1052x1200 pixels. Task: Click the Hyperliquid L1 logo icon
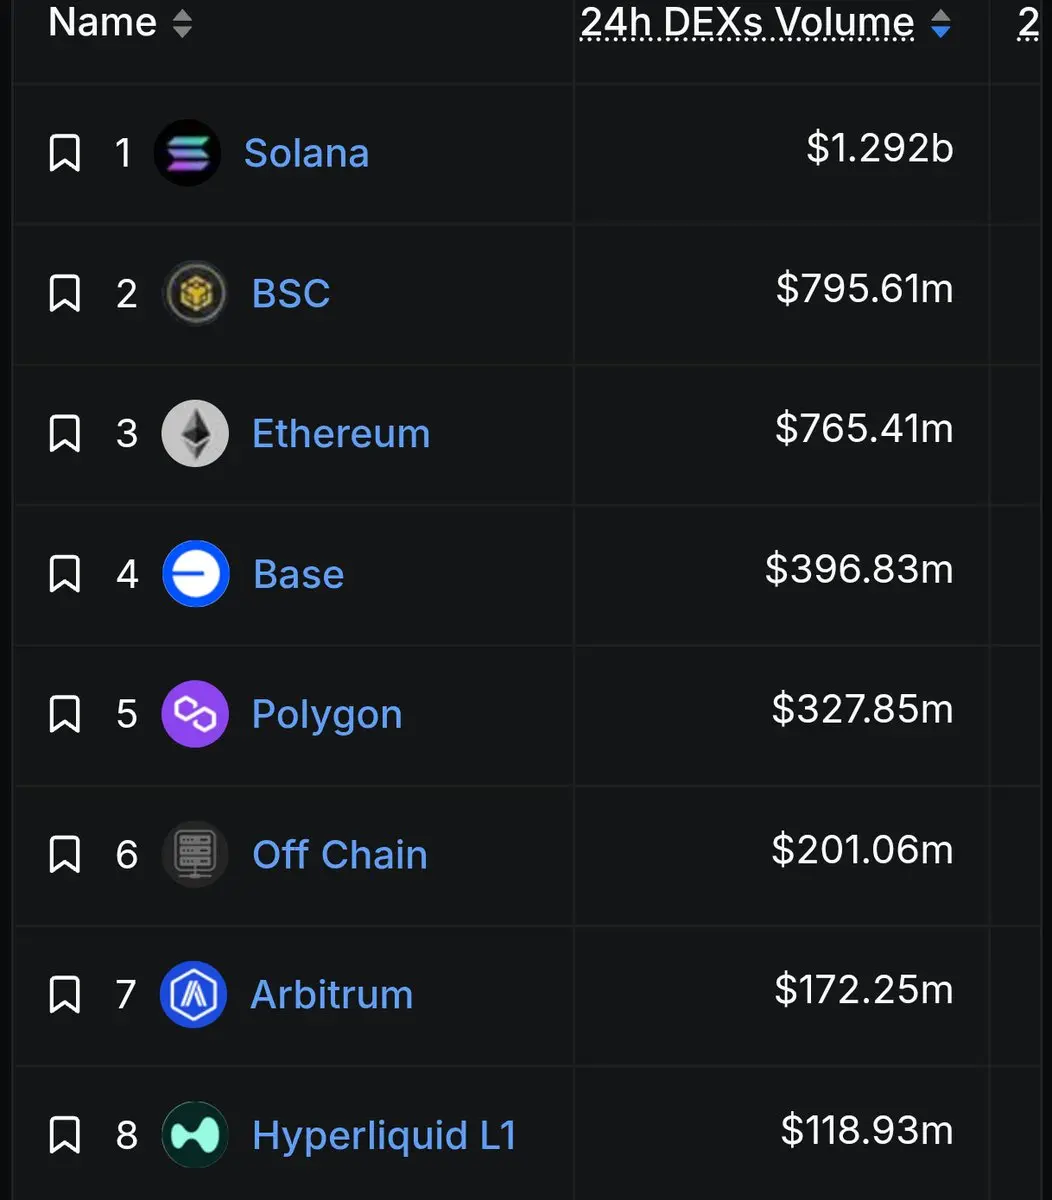(x=195, y=1135)
